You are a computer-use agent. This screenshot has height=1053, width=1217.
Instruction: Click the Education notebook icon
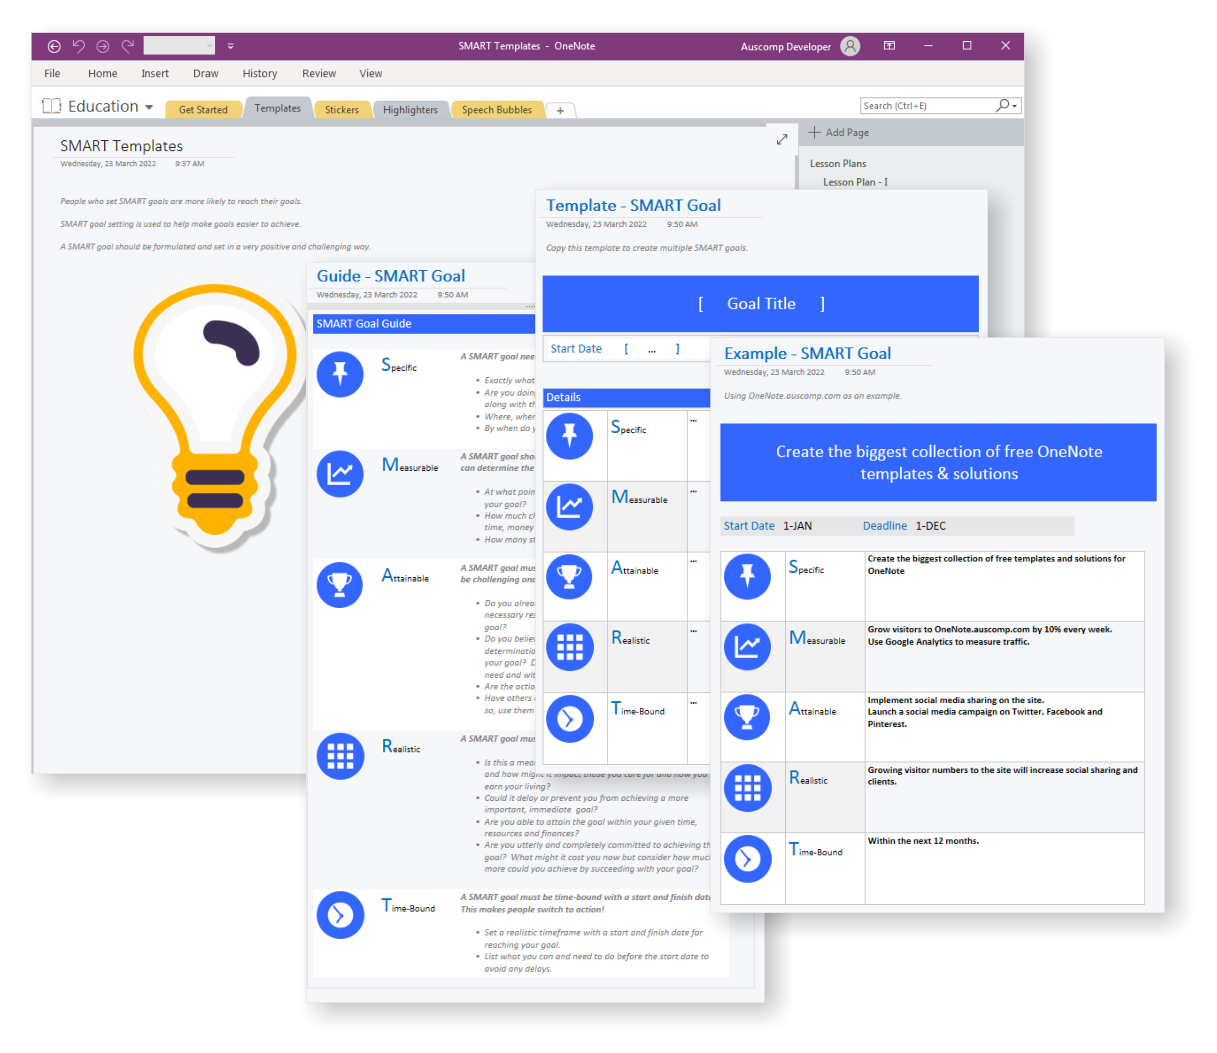point(52,106)
